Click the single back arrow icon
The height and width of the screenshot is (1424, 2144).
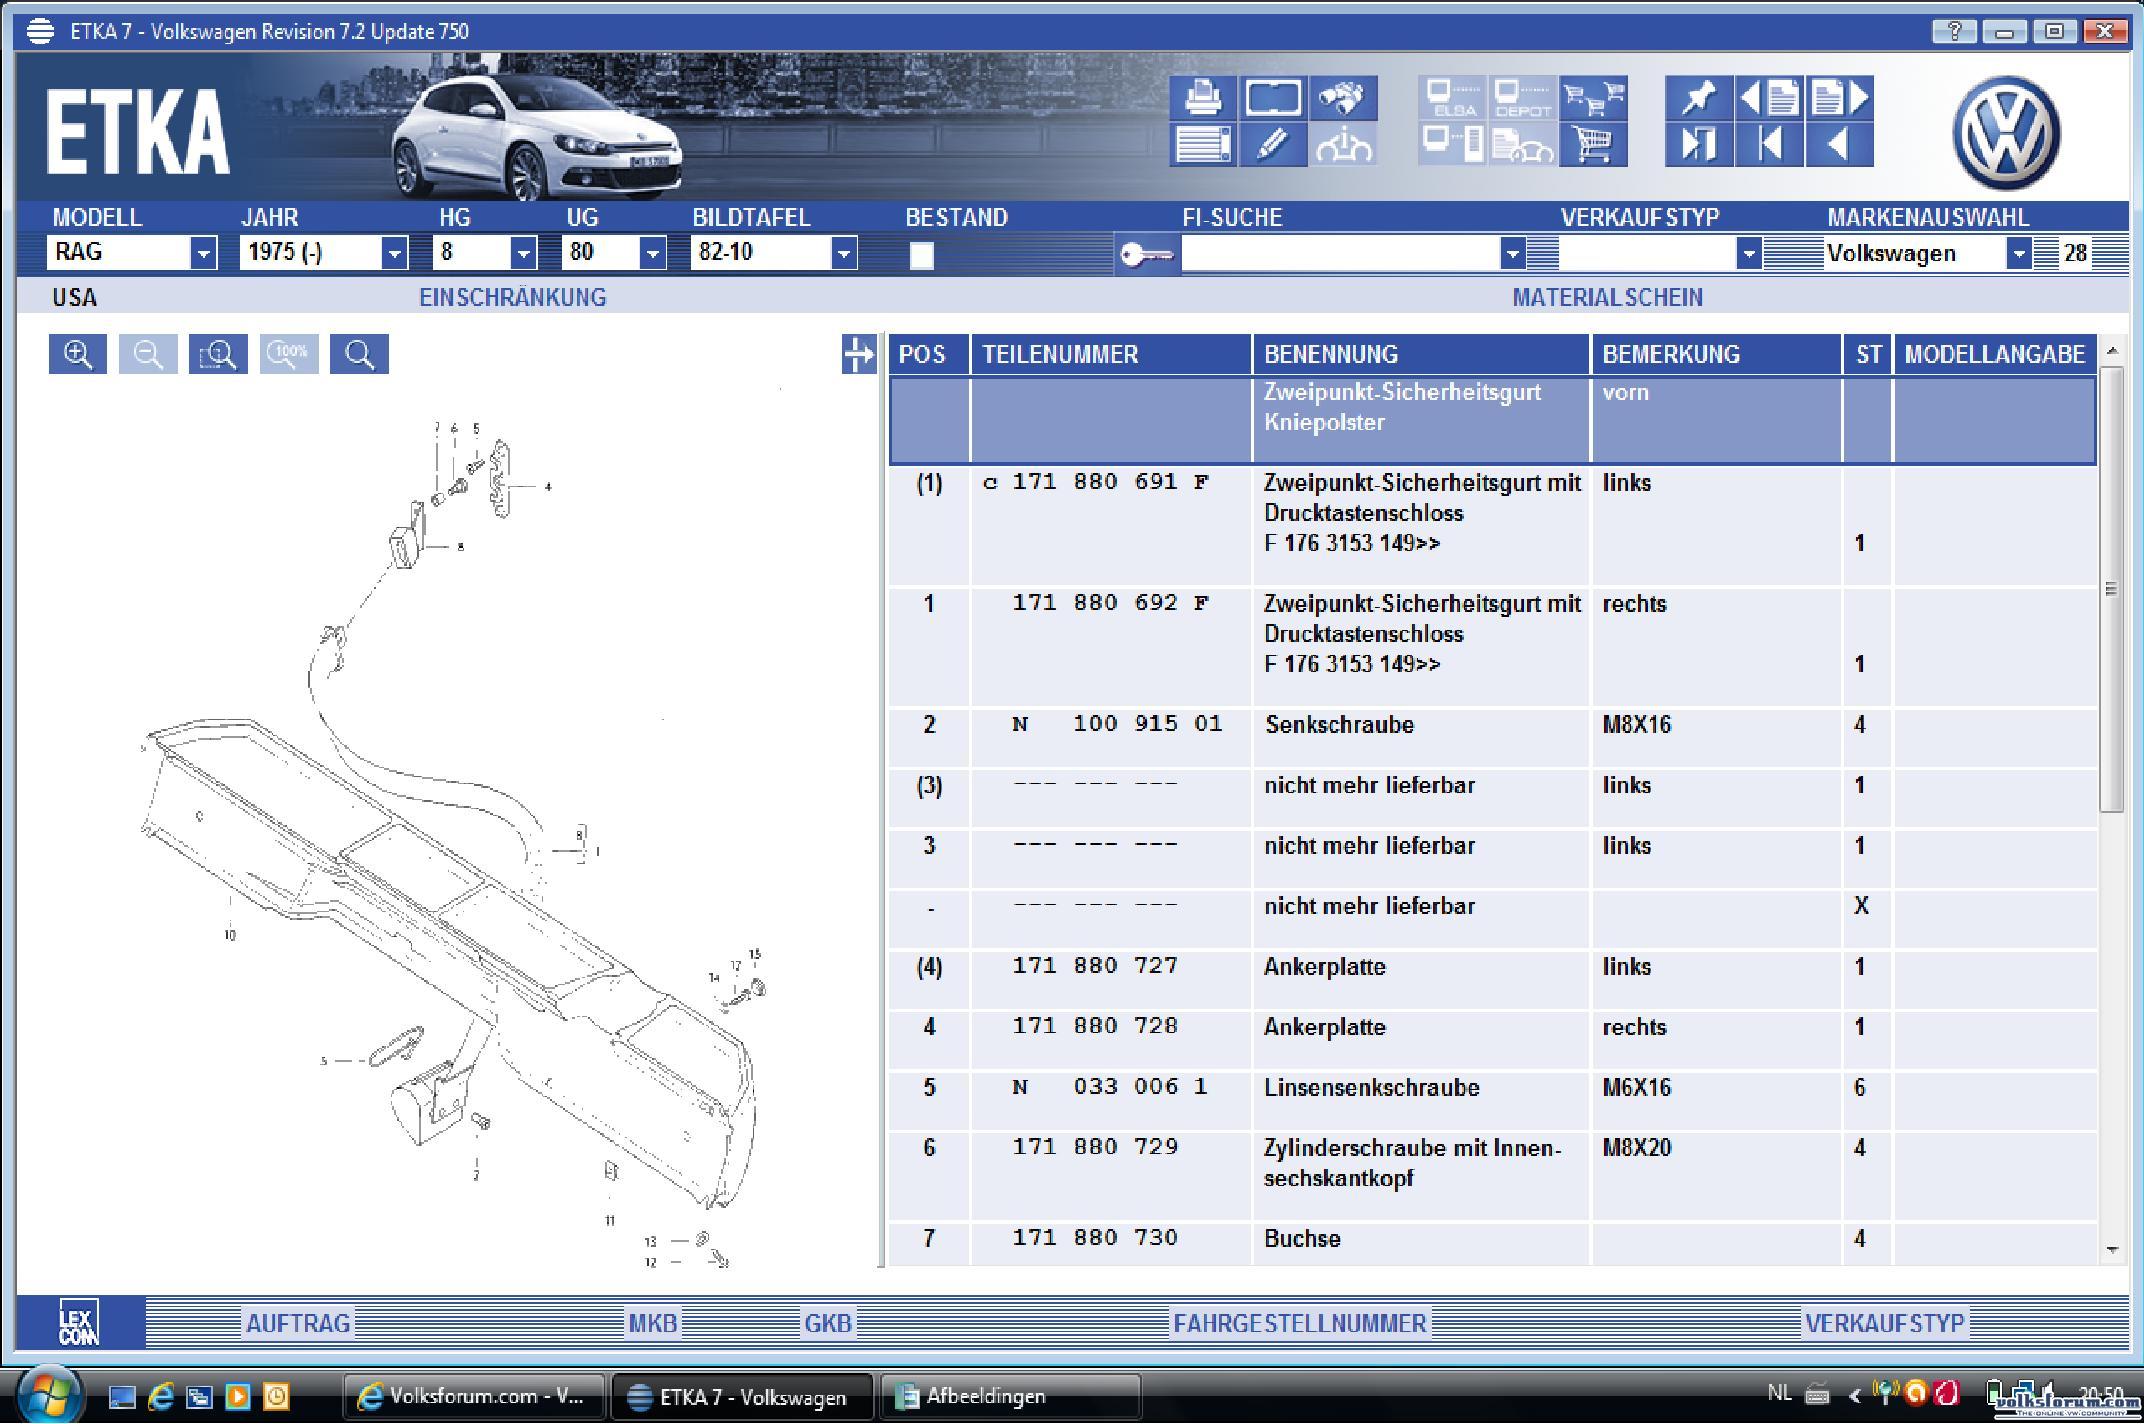pyautogui.click(x=1839, y=144)
